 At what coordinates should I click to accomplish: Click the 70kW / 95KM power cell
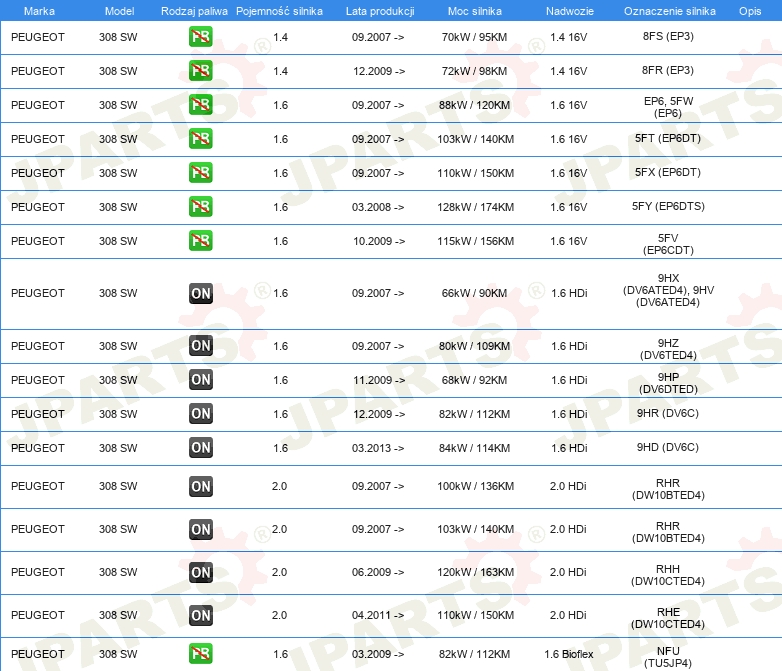click(474, 37)
